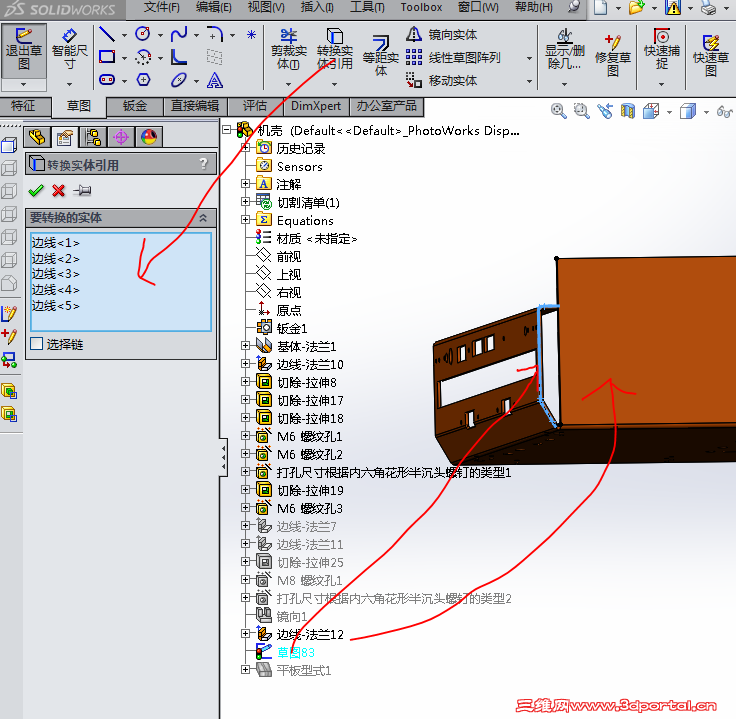Collapse the panel splitter handle

223,458
